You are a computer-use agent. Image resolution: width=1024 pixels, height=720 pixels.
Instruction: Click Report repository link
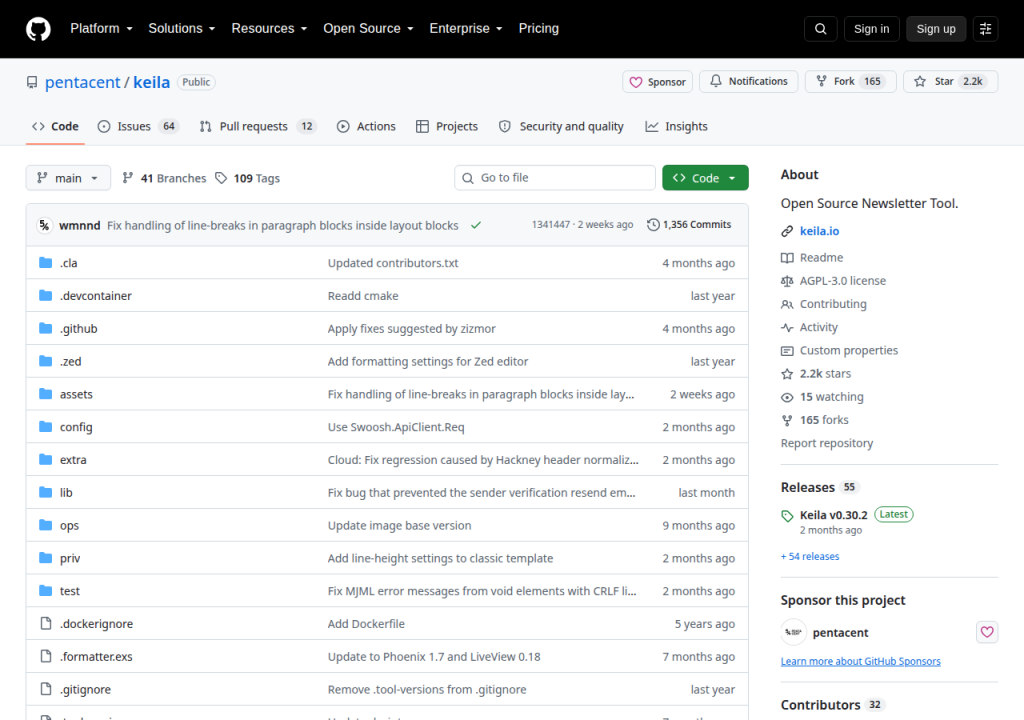827,443
